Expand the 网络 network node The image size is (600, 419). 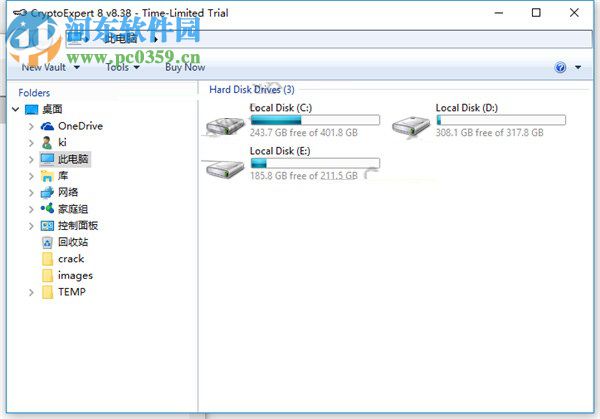point(31,192)
